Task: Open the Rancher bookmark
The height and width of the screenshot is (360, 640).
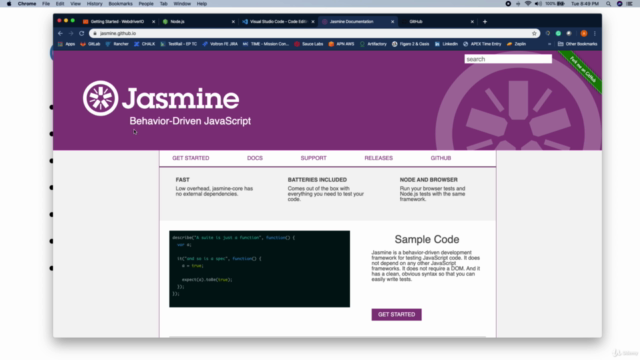Action: coord(117,44)
